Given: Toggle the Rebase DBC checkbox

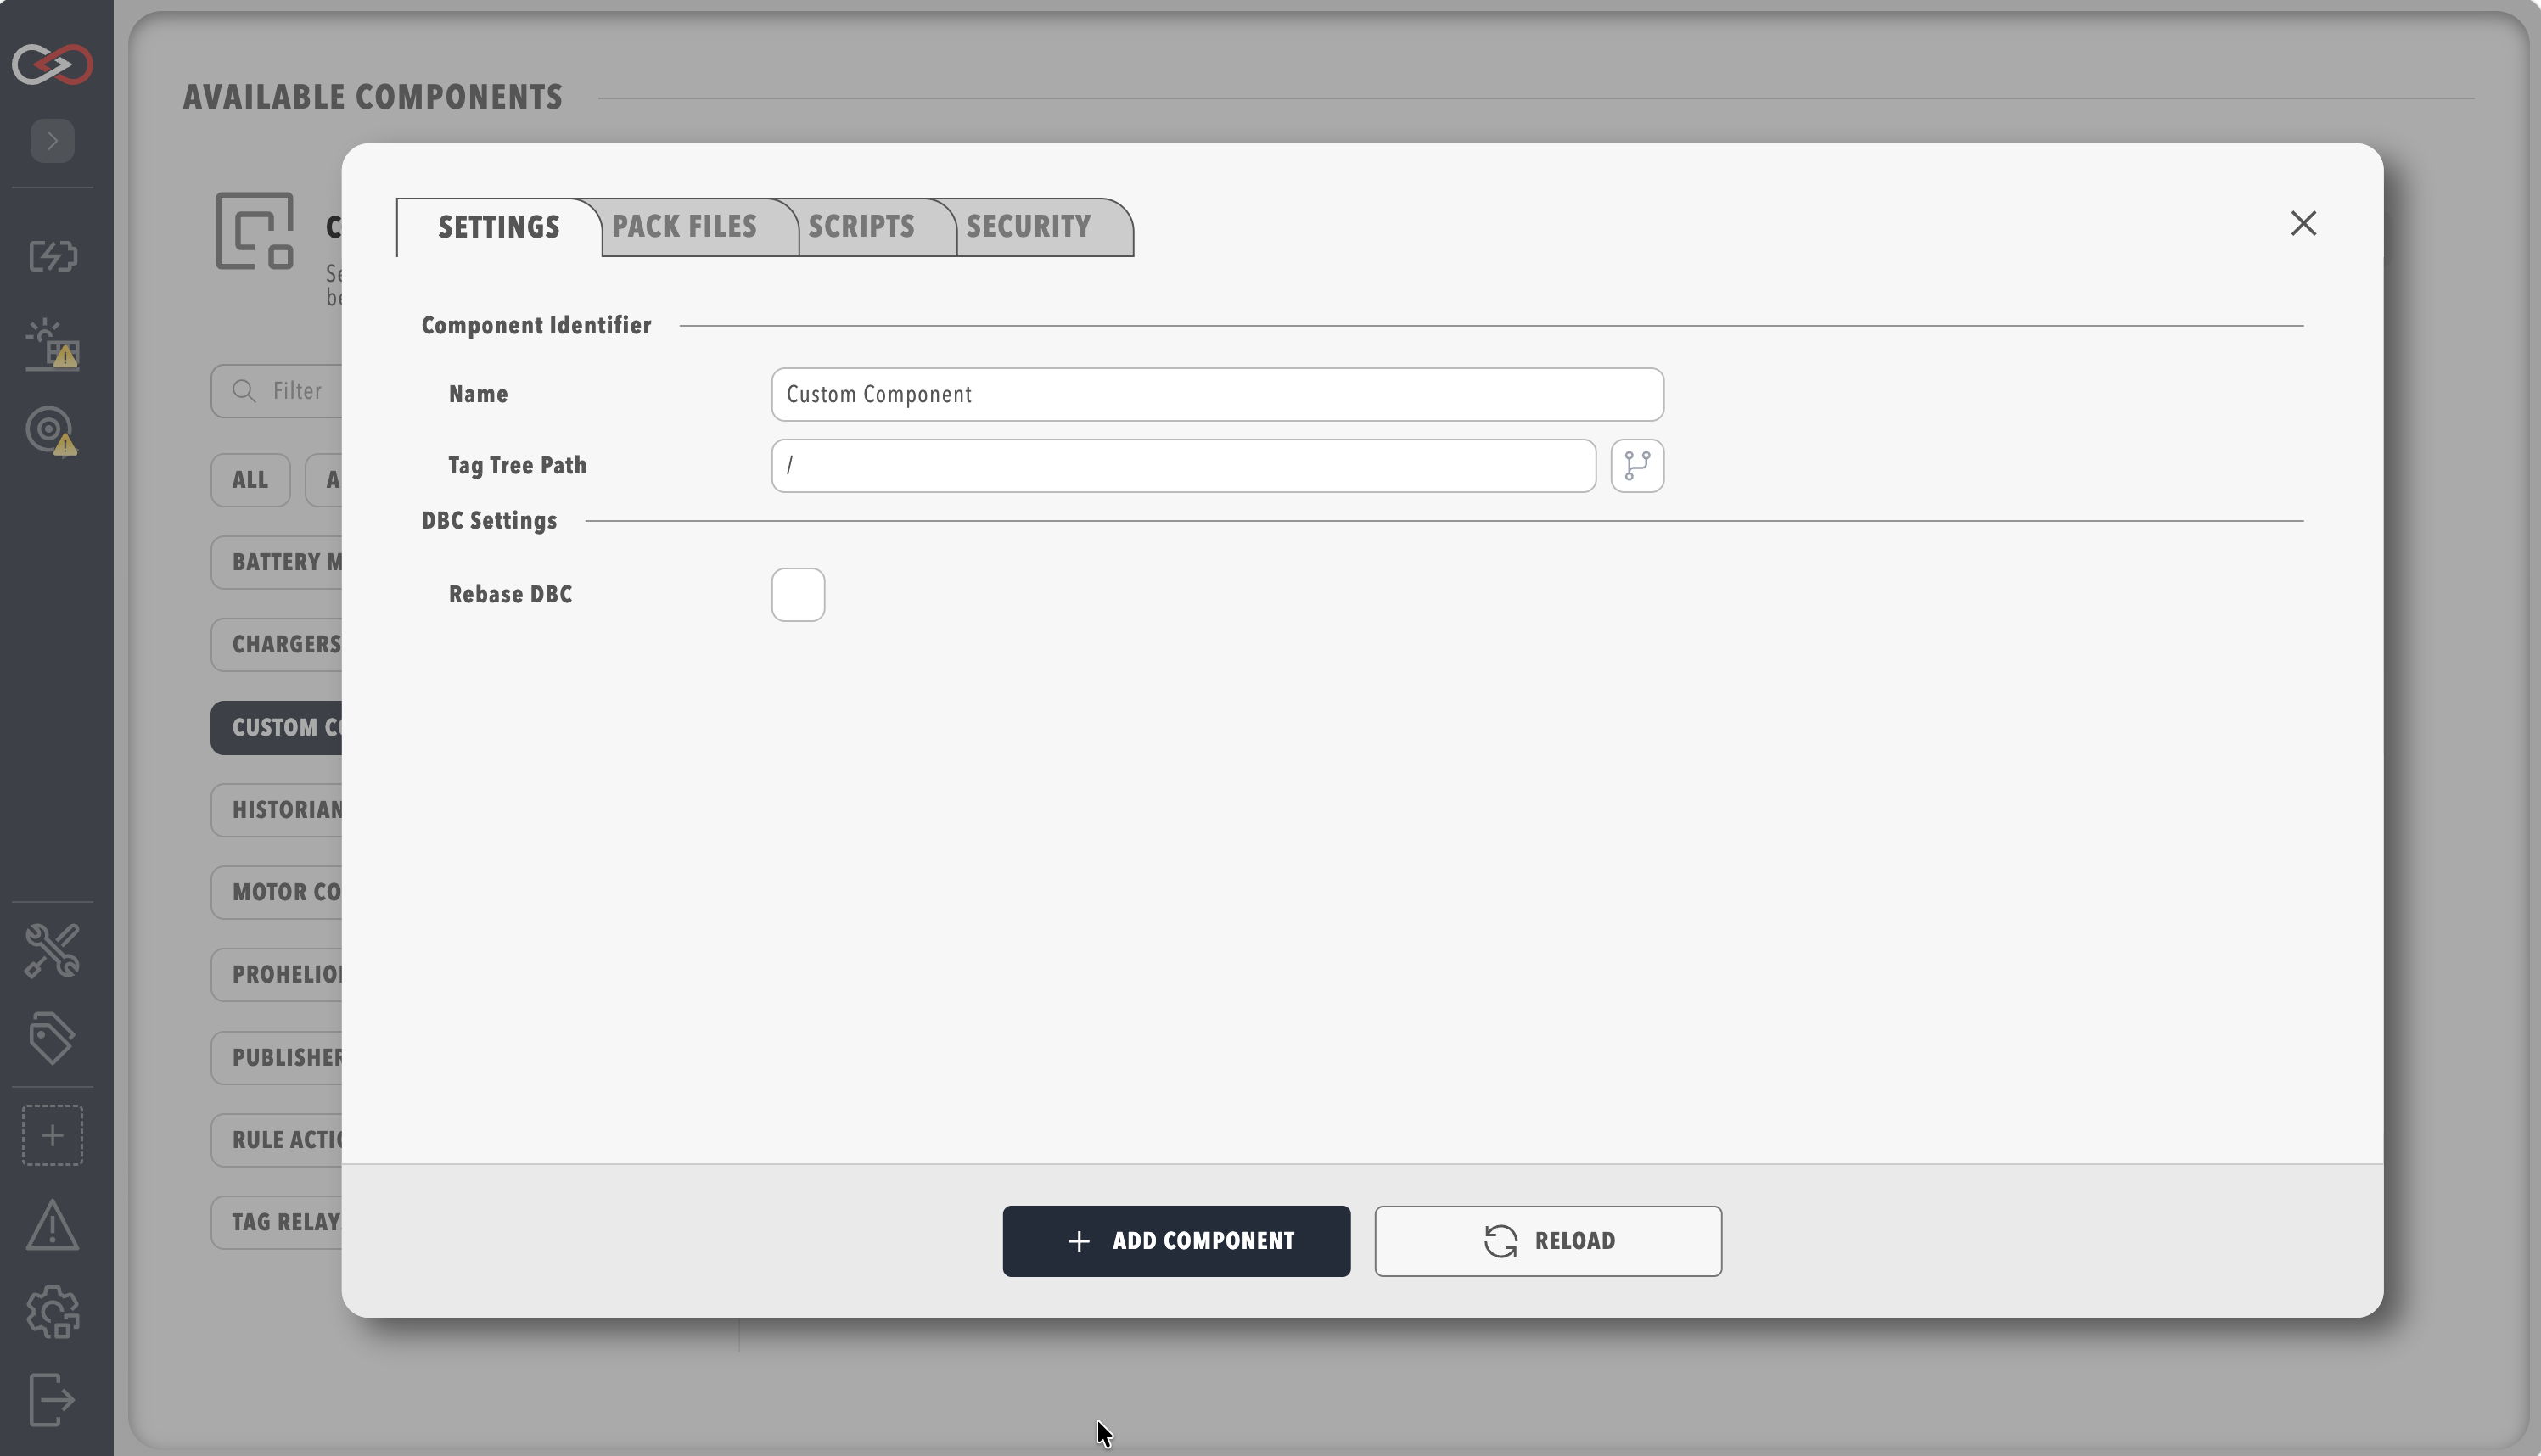Looking at the screenshot, I should pyautogui.click(x=798, y=595).
